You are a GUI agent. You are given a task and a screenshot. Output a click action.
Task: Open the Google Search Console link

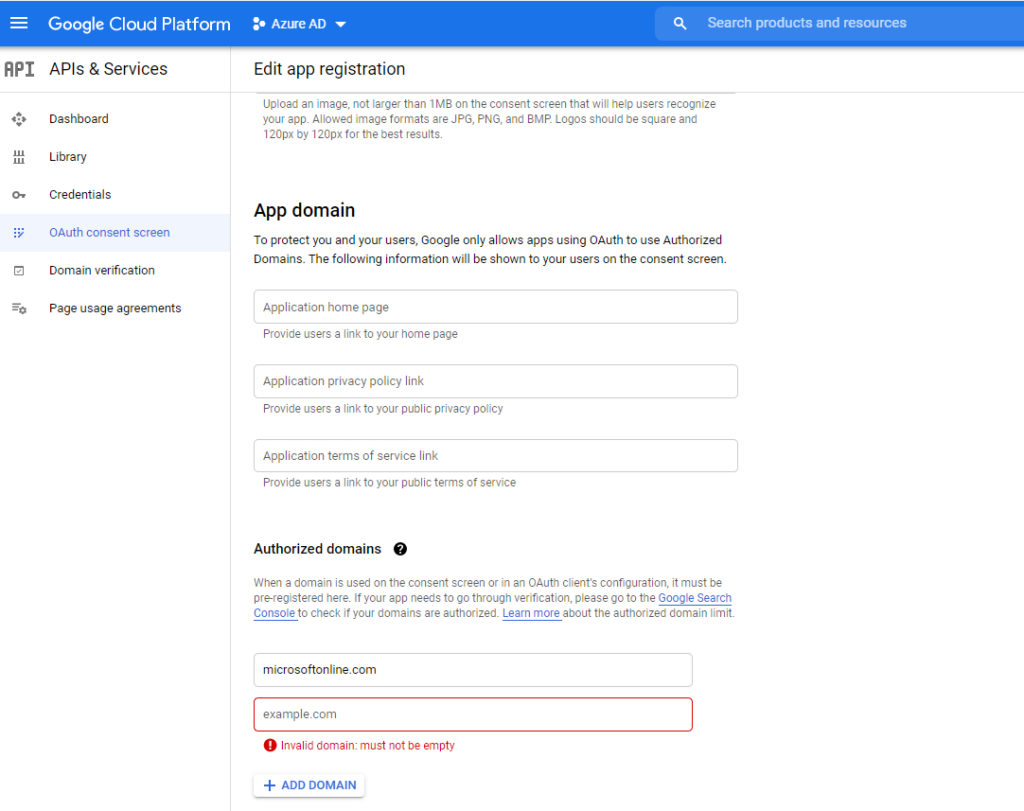(x=695, y=598)
